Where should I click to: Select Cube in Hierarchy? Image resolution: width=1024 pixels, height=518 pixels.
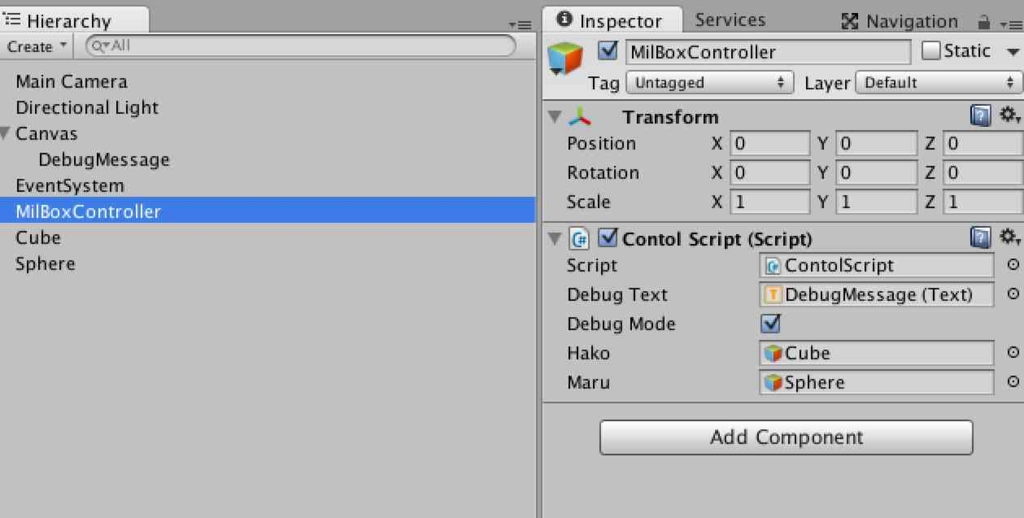38,238
